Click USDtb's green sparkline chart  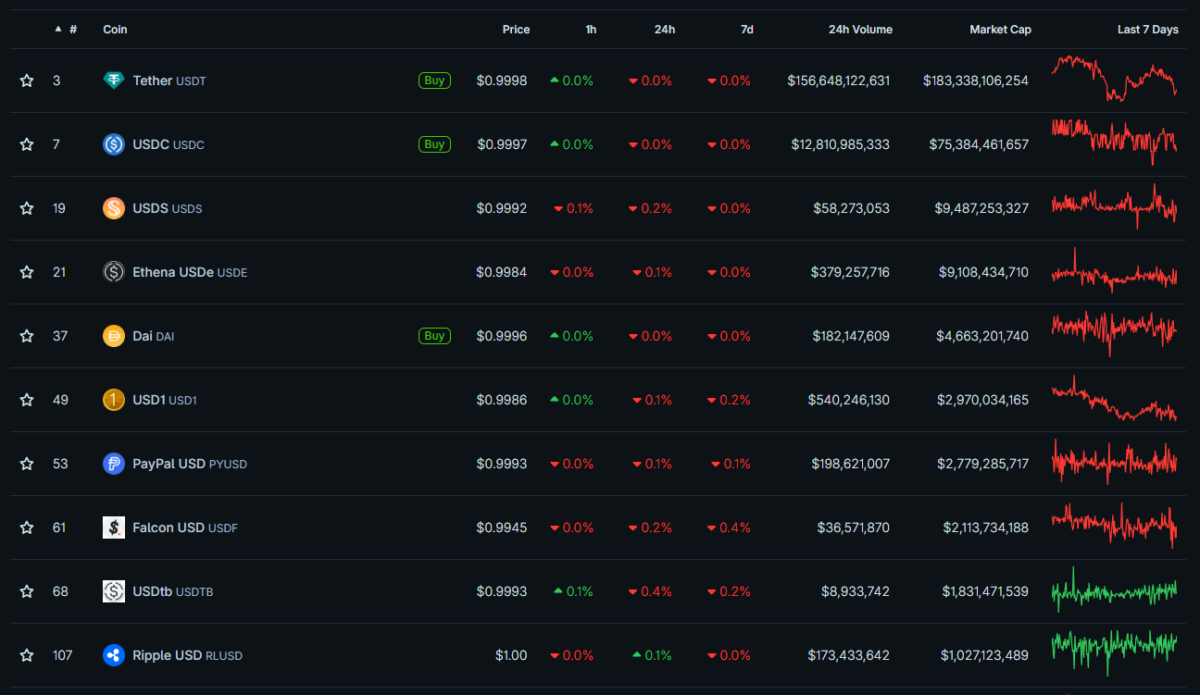(x=1113, y=591)
